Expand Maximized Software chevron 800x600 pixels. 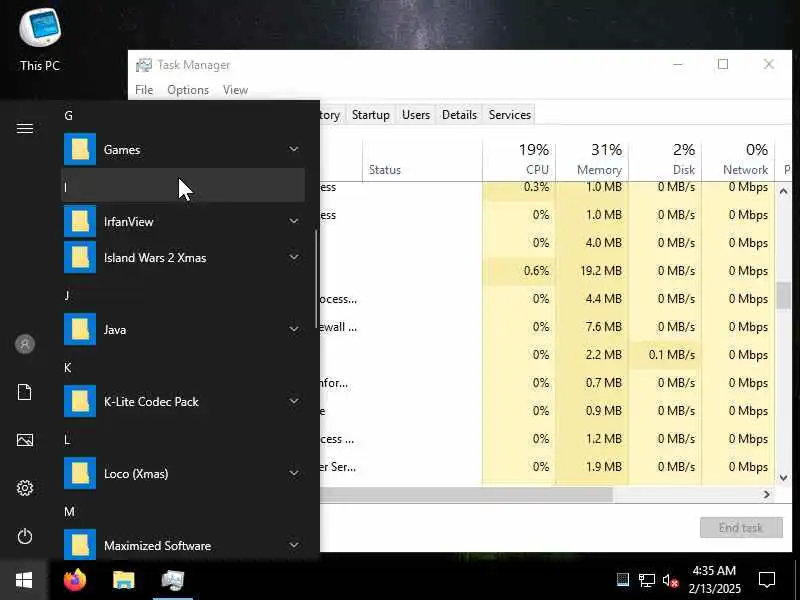(x=294, y=545)
